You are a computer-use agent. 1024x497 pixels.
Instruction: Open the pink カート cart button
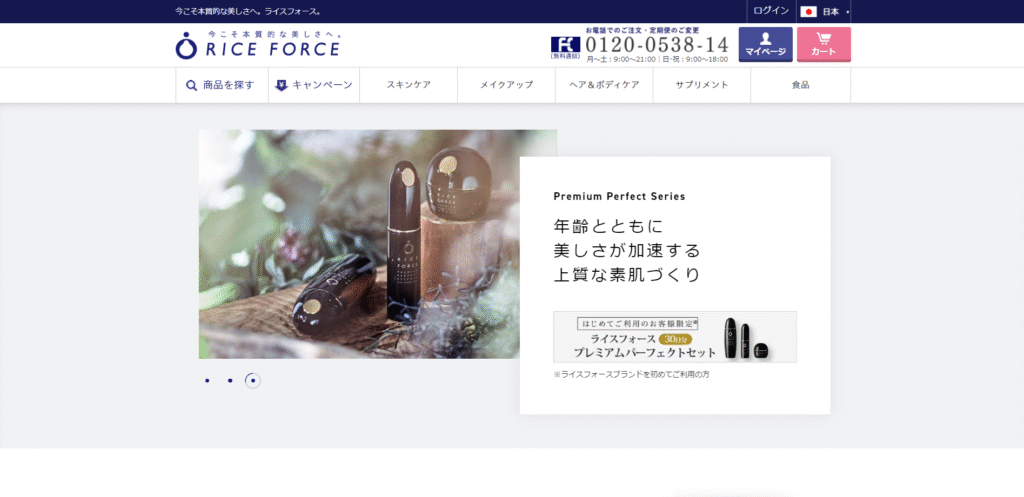[x=824, y=44]
